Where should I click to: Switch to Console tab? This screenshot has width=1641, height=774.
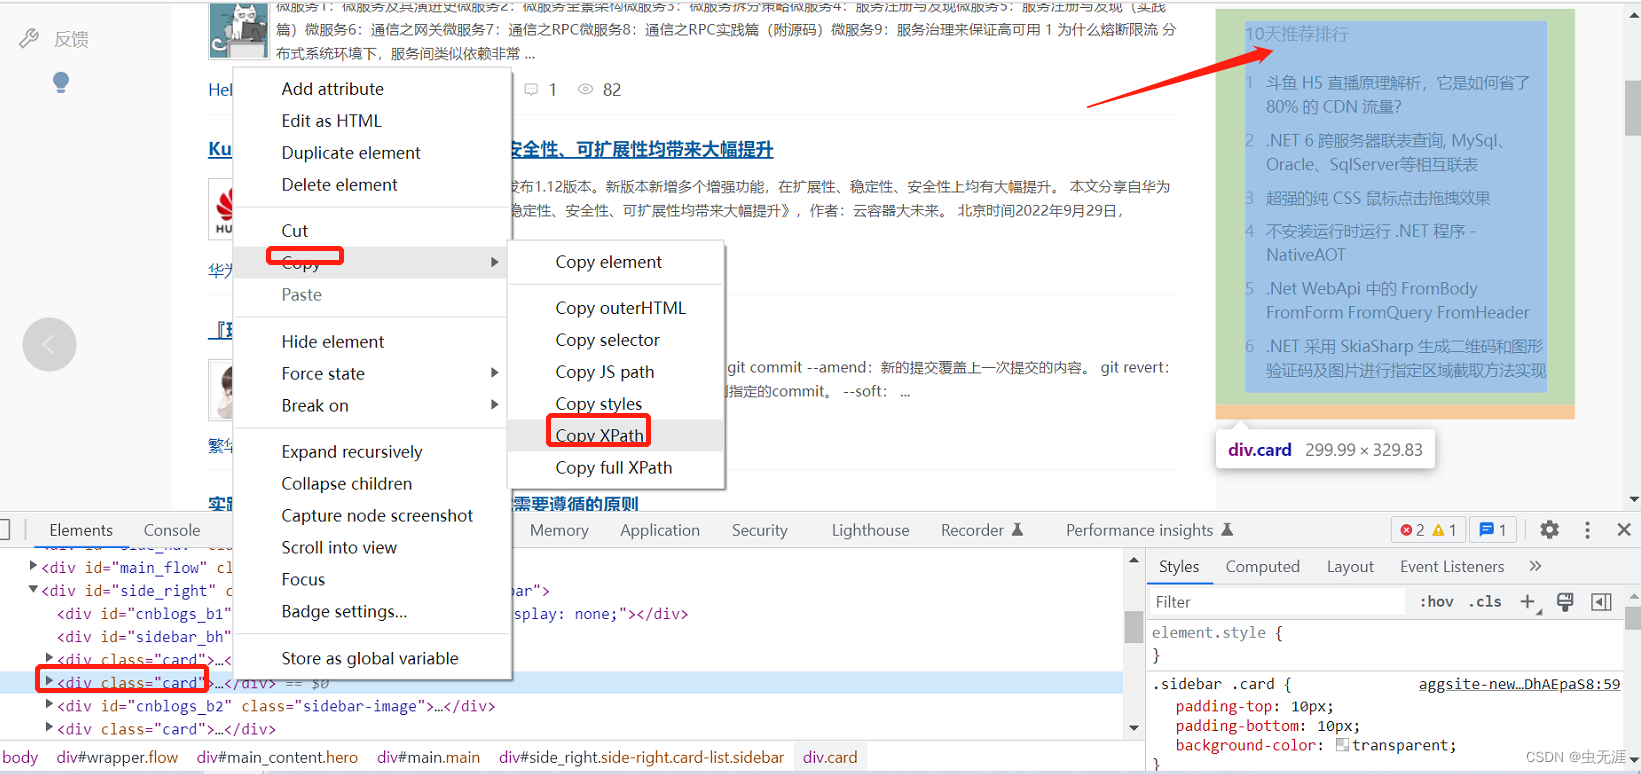(172, 530)
